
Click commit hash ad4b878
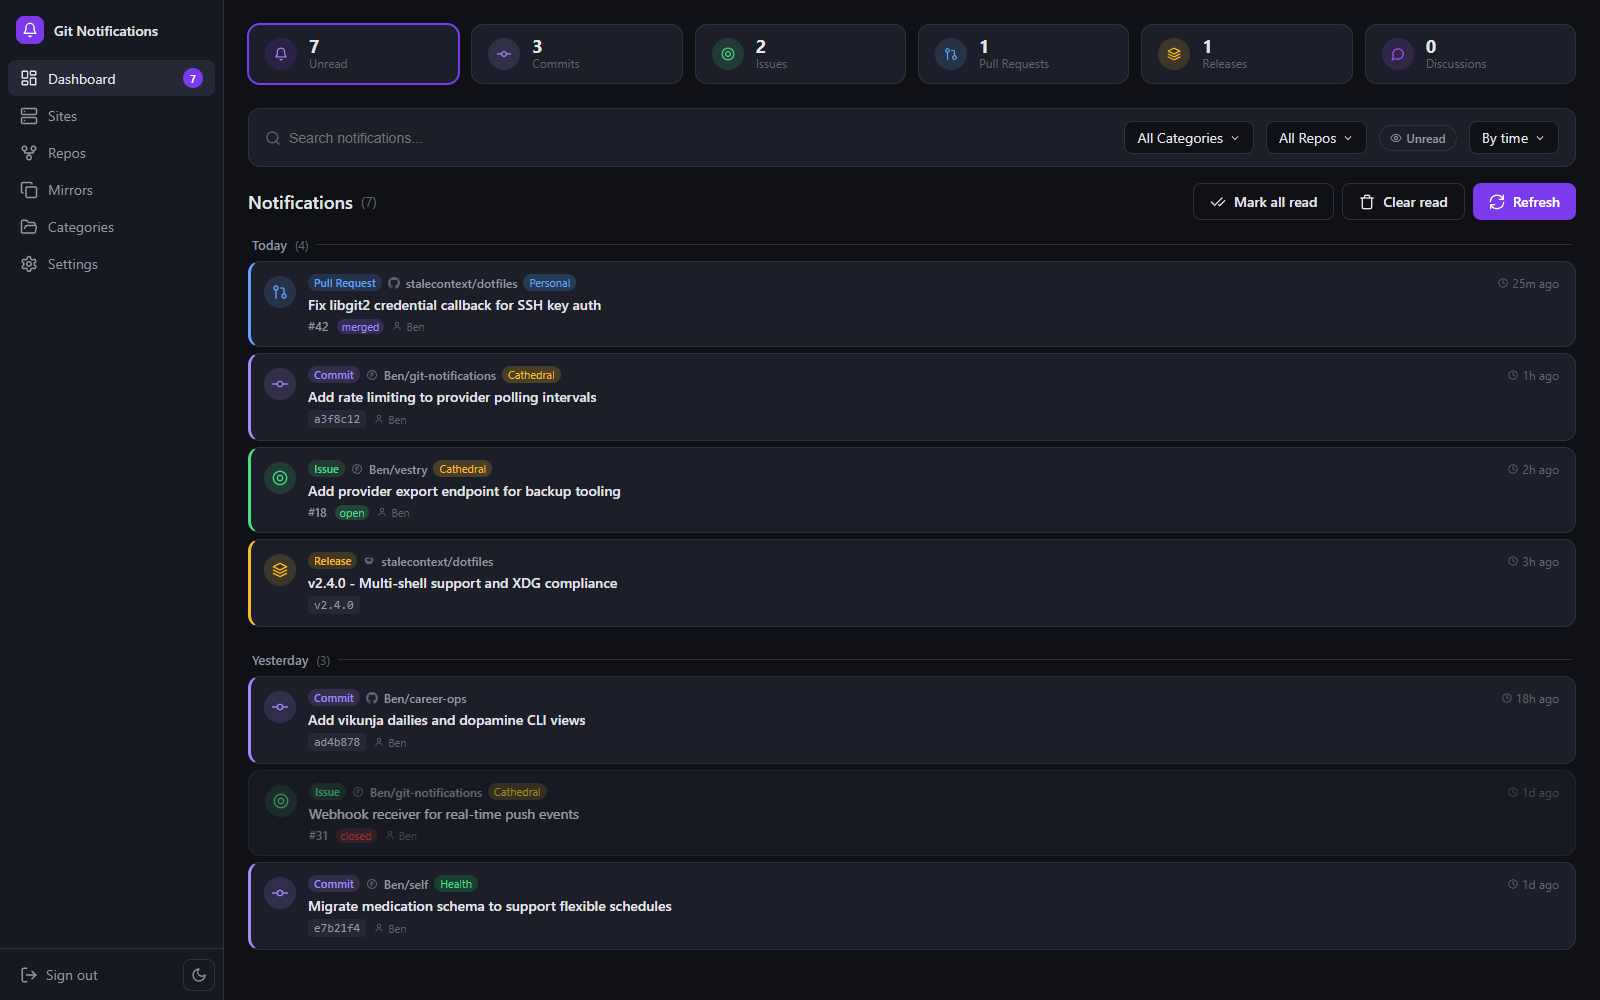[337, 742]
